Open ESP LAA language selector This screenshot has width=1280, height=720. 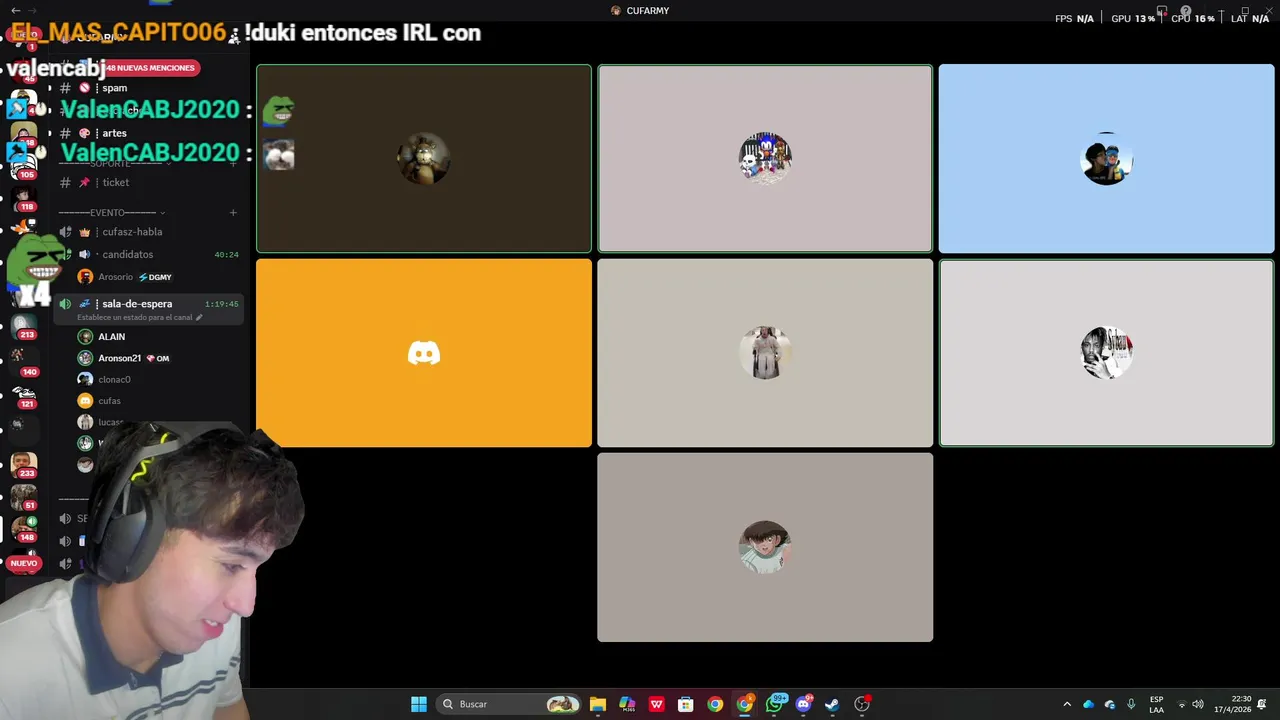click(1157, 704)
